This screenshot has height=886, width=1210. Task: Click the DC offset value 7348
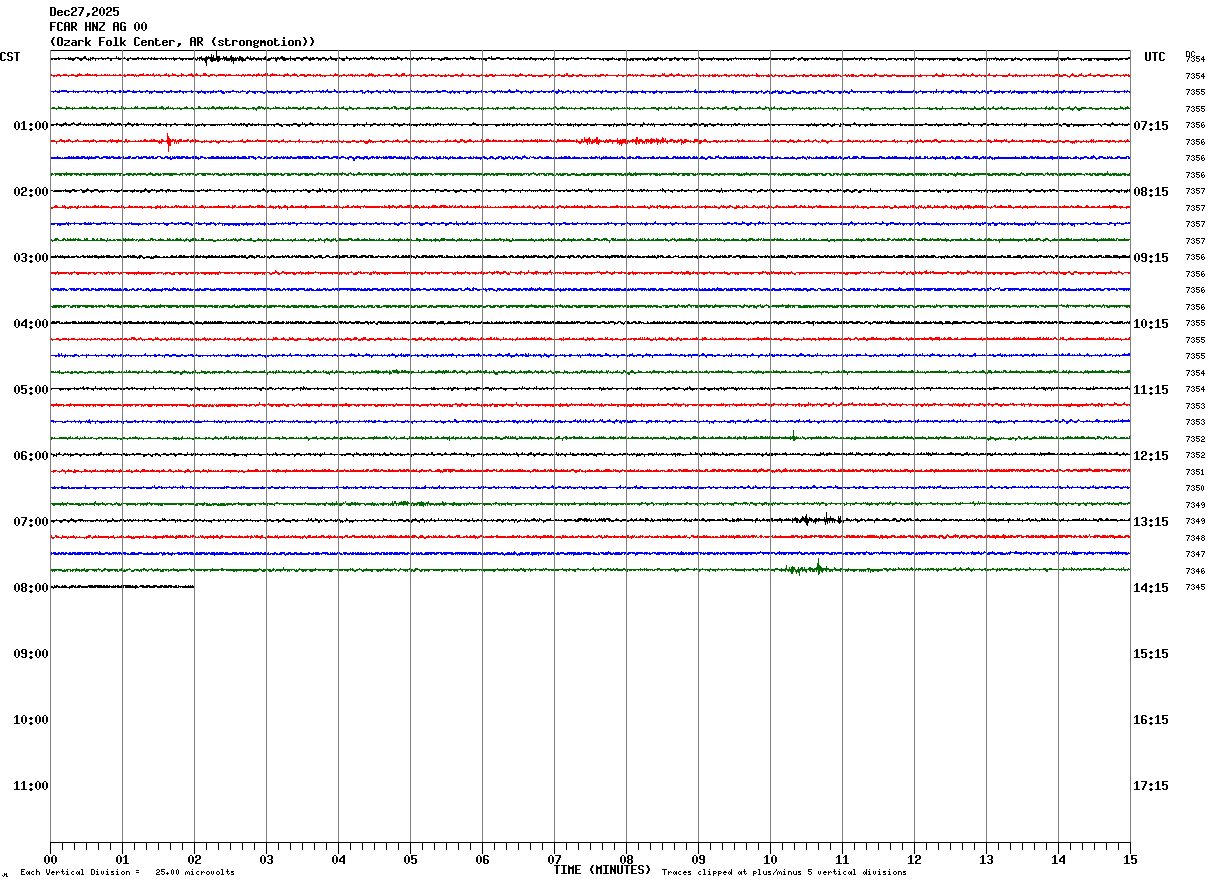[x=1195, y=538]
